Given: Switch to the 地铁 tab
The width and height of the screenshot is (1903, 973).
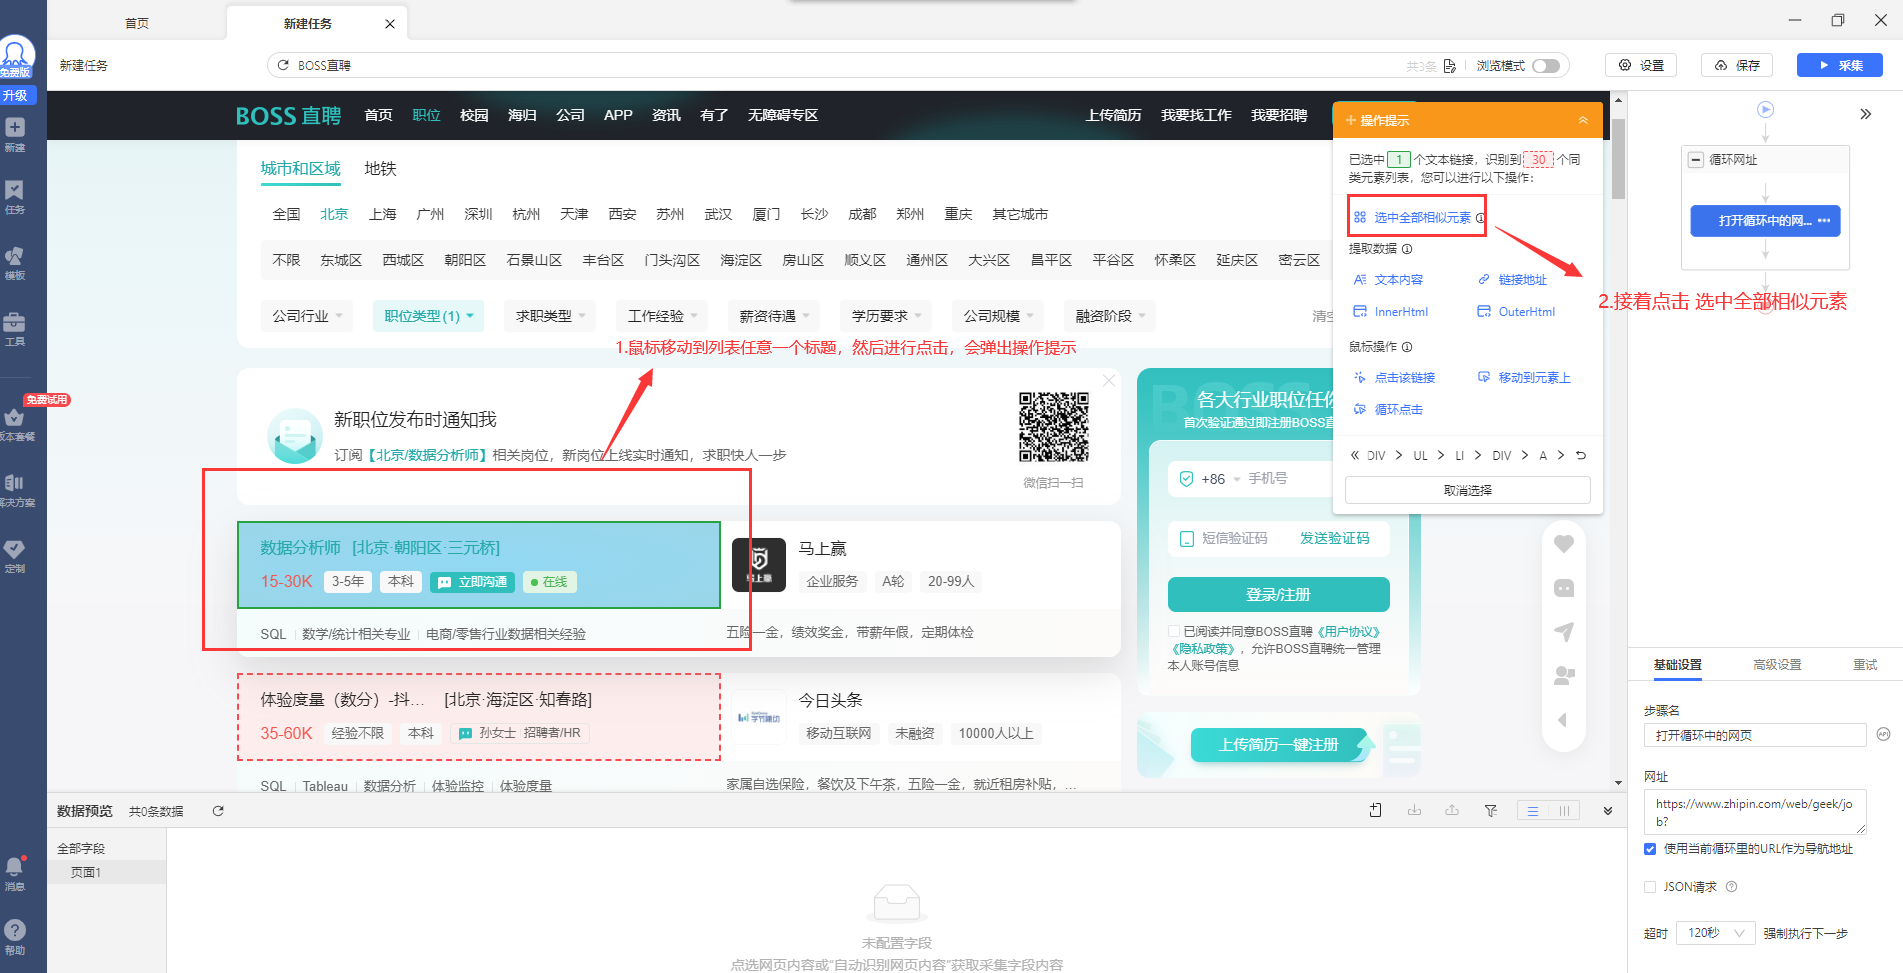Looking at the screenshot, I should pyautogui.click(x=380, y=169).
